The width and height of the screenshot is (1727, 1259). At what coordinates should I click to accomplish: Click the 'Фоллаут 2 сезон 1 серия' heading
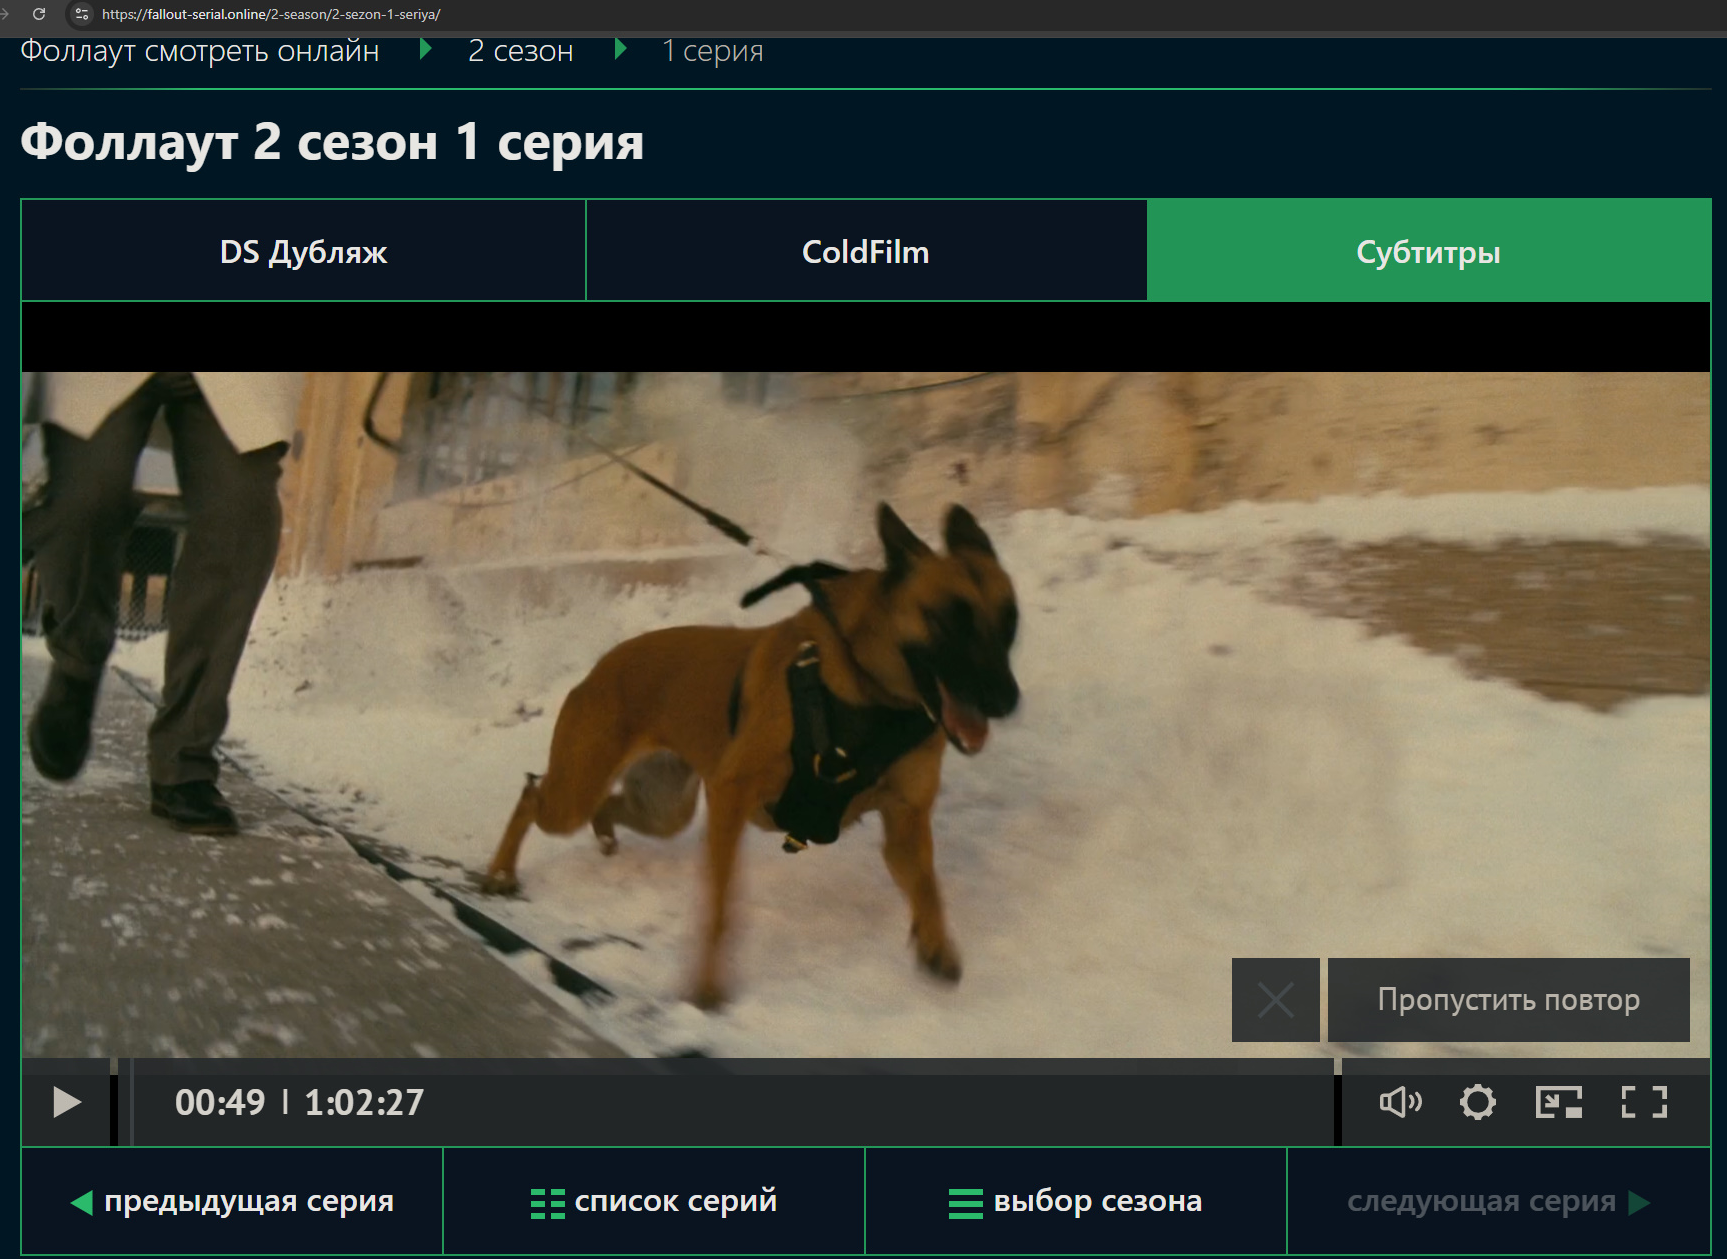point(332,142)
